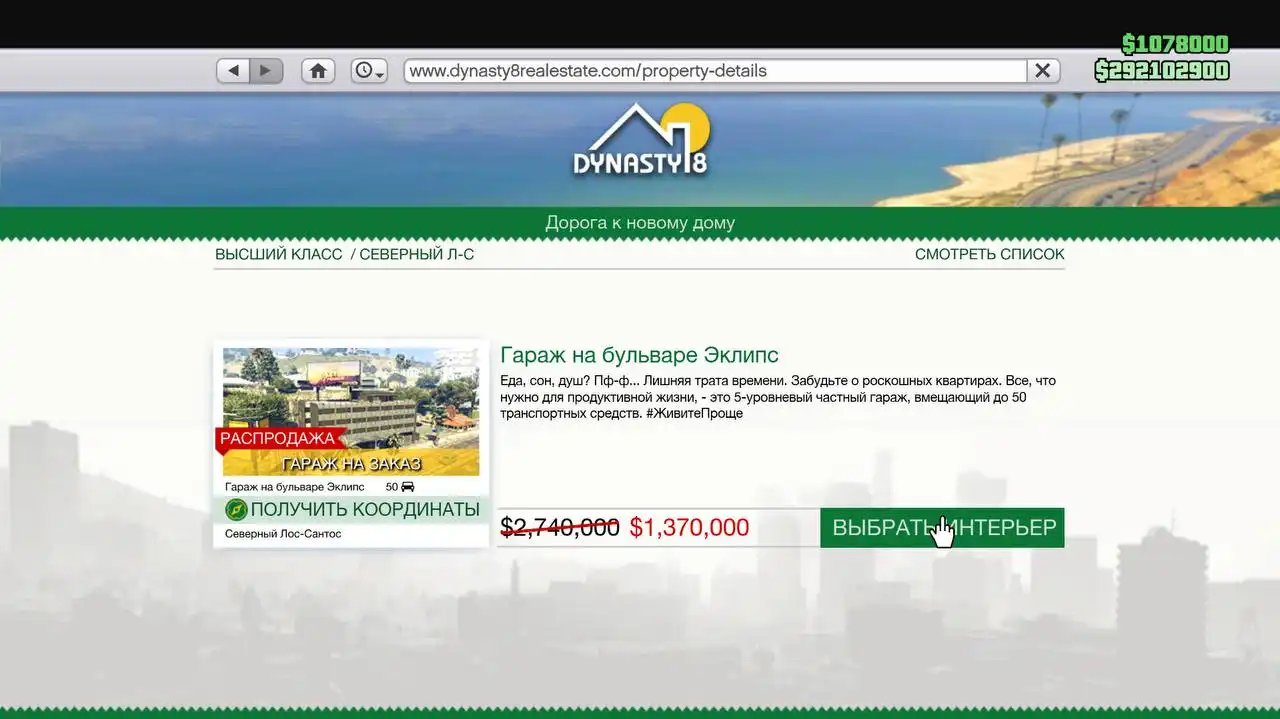
Task: Click ПОЛУЧИТЬ КООРДИНАТЫ button
Action: [351, 509]
